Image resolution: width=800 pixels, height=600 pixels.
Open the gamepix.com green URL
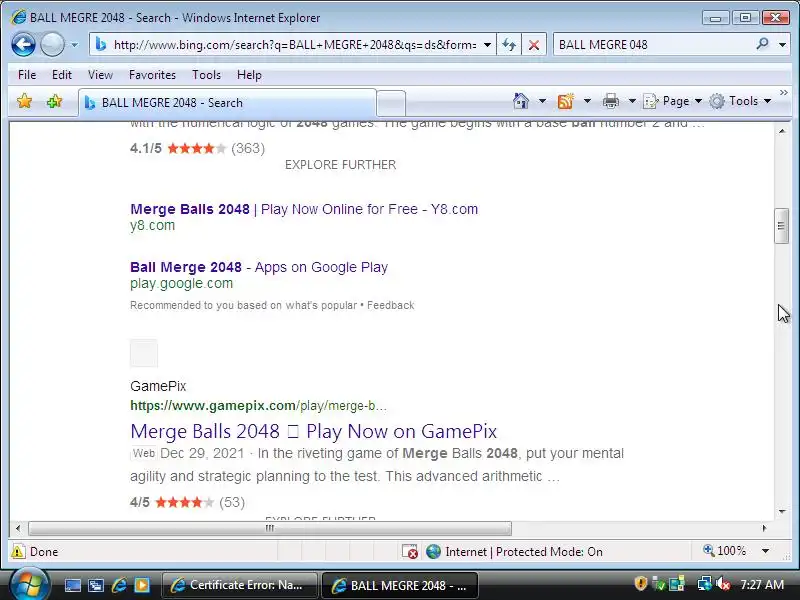coord(258,406)
